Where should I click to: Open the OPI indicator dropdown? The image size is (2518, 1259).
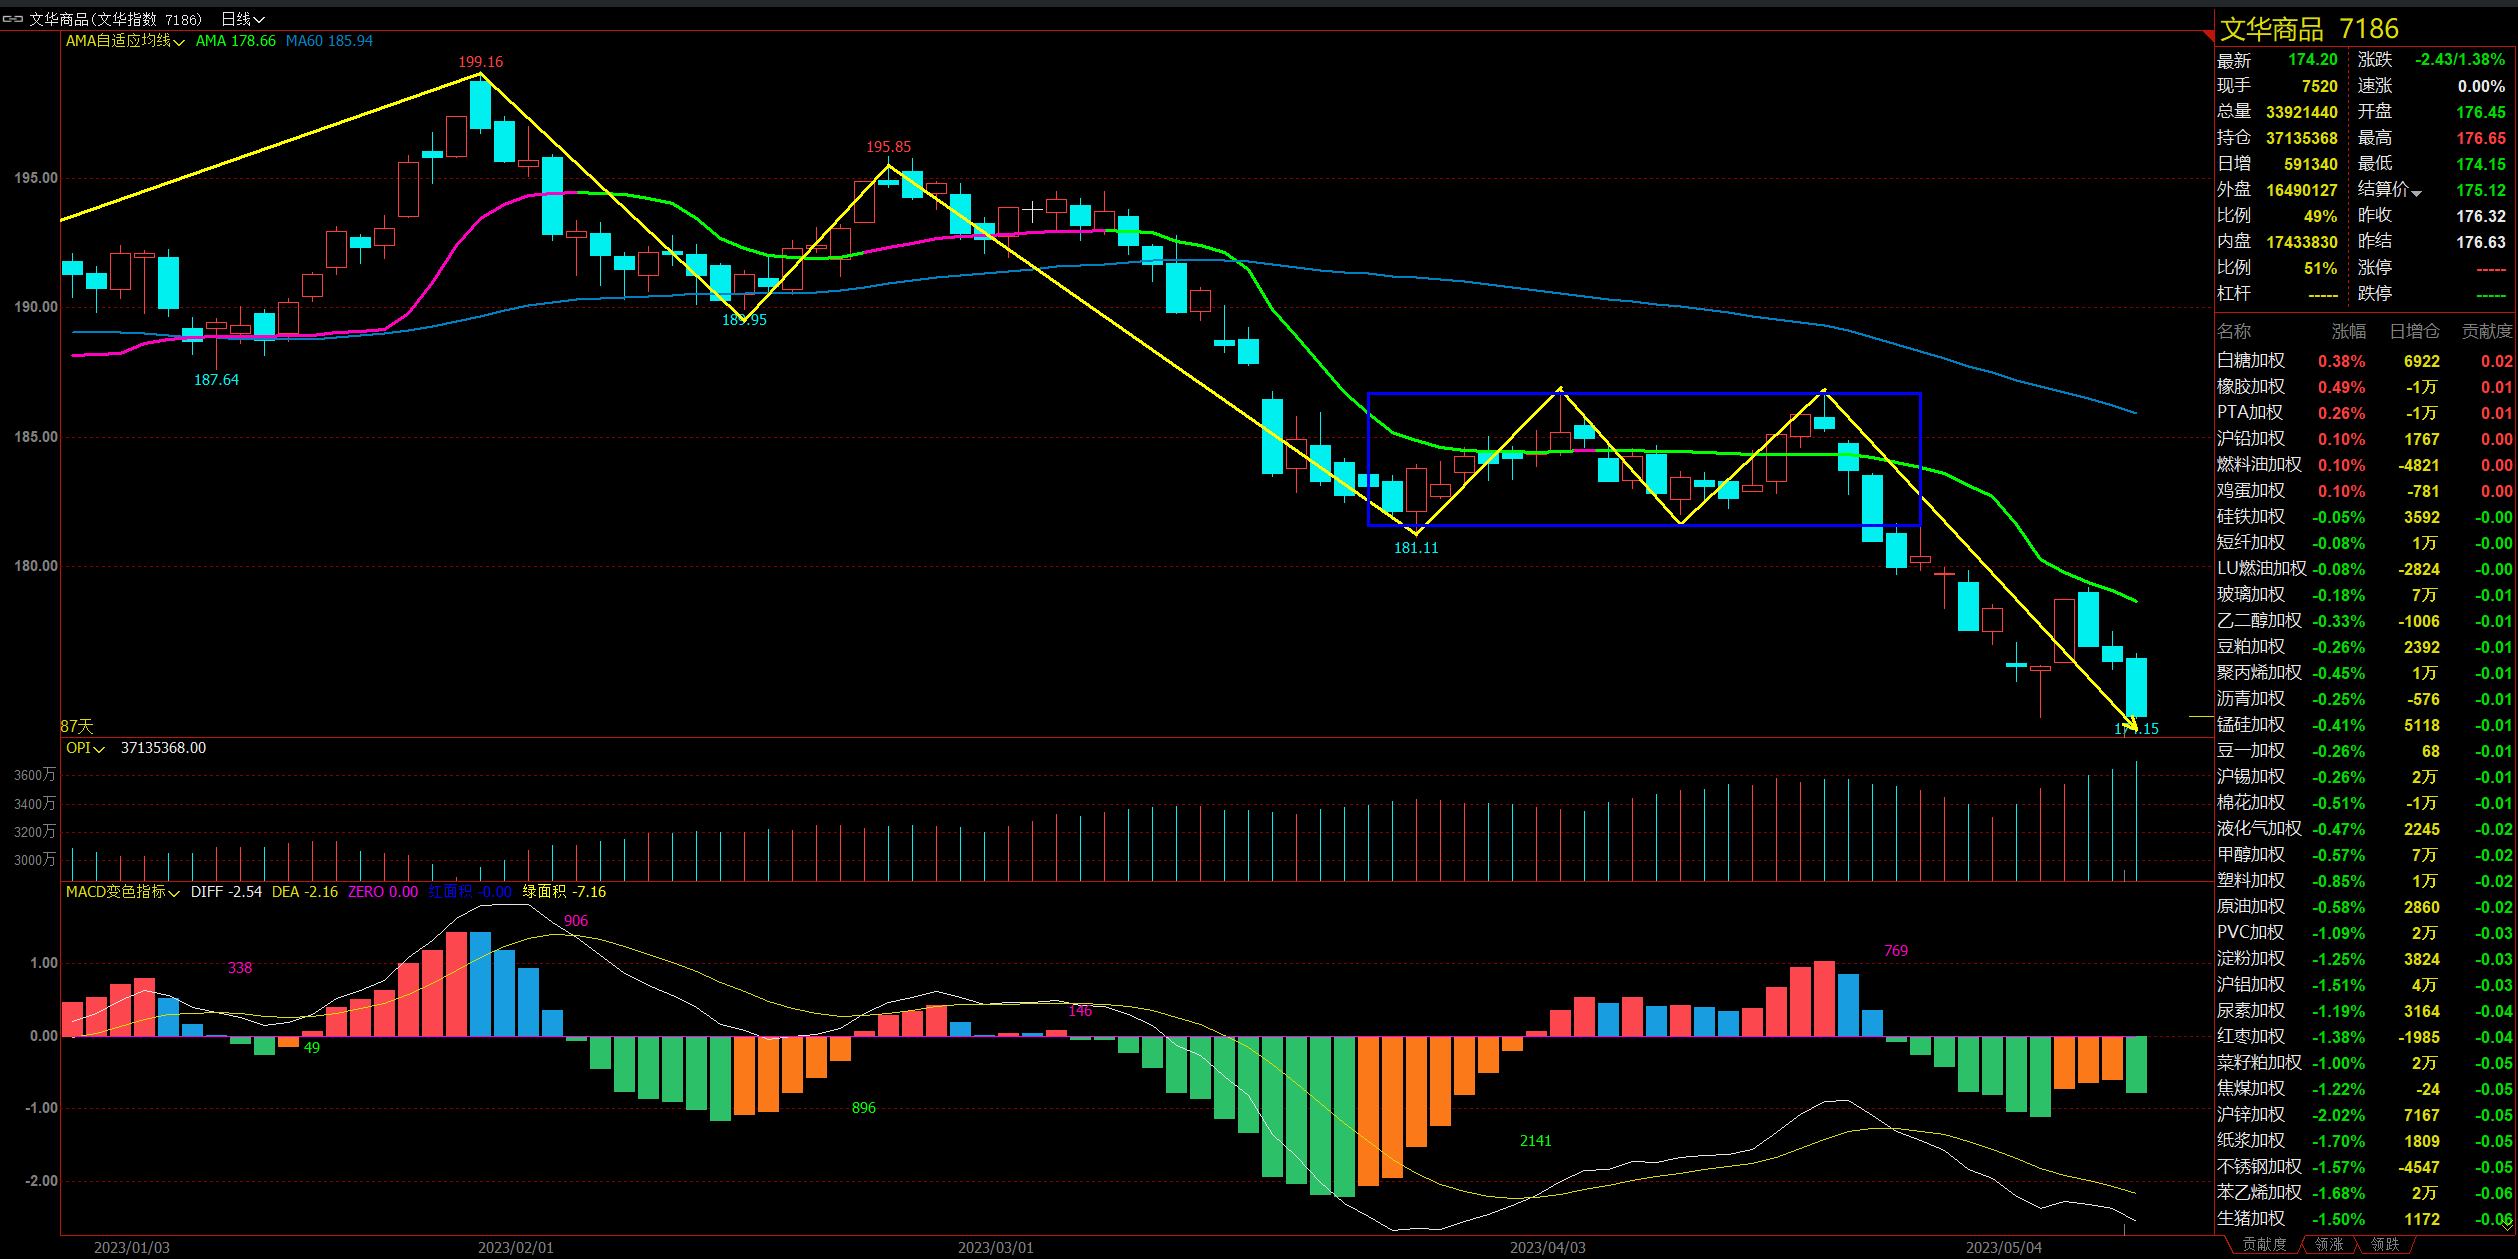85,748
